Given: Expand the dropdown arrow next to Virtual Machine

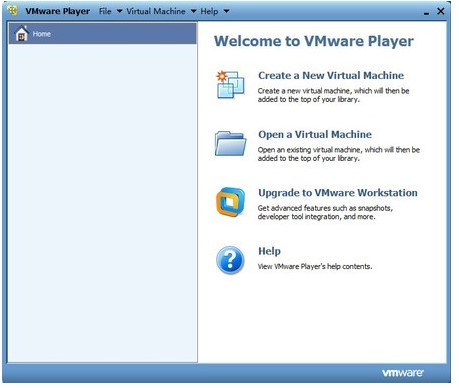Looking at the screenshot, I should point(193,11).
